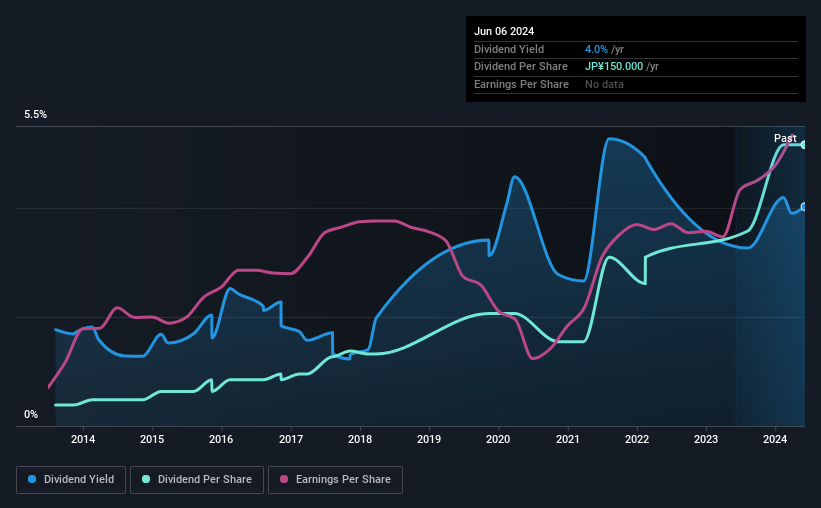Click the 2020 axis label

[498, 439]
